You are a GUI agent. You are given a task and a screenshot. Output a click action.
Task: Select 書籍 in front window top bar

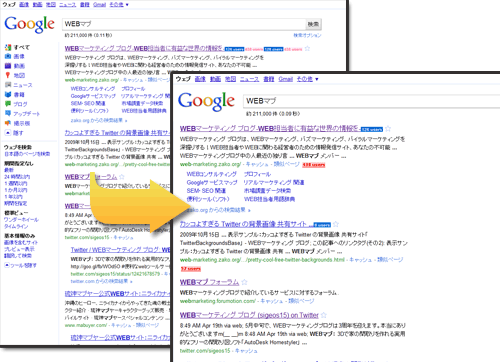point(269,79)
